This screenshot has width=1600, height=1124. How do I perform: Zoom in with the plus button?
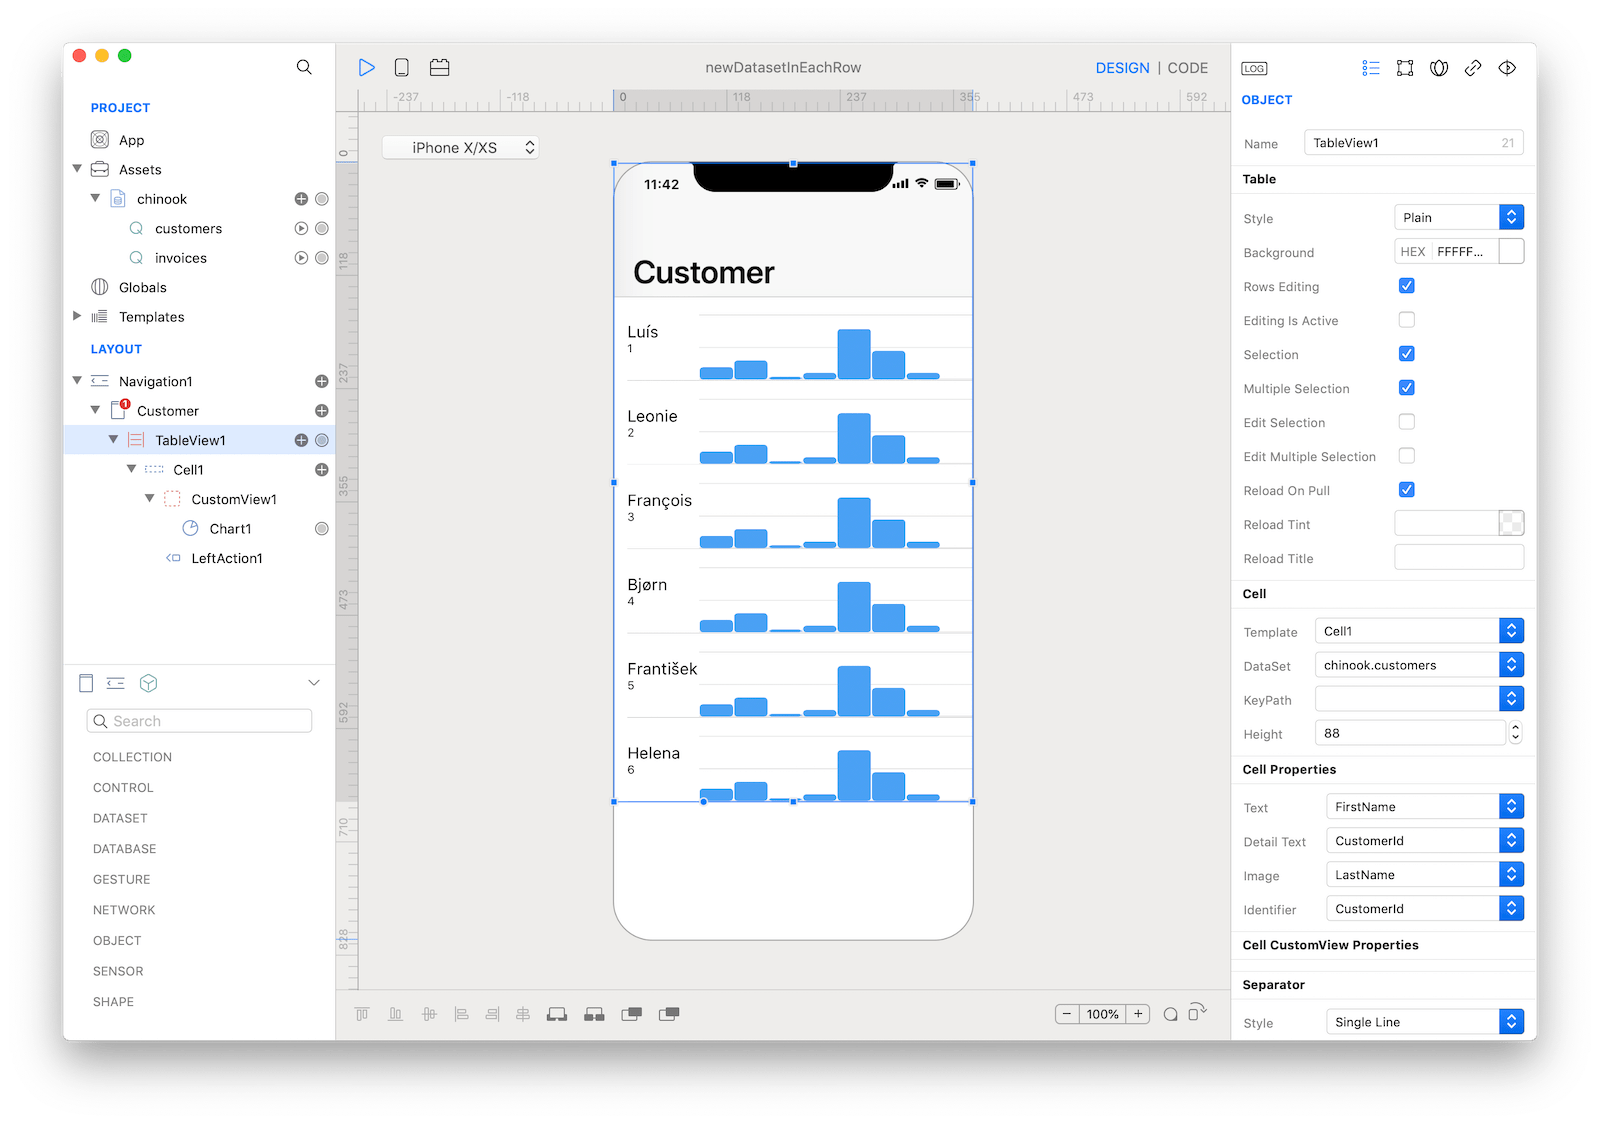(x=1138, y=1014)
